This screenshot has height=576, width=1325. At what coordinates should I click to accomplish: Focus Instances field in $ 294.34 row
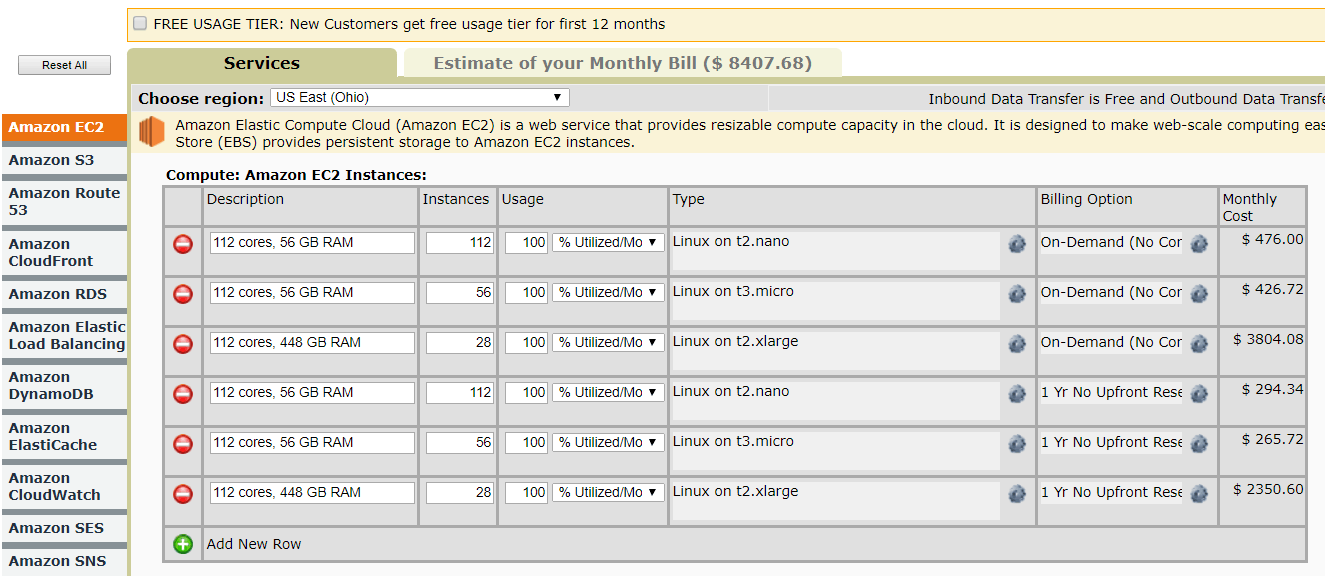coord(460,393)
